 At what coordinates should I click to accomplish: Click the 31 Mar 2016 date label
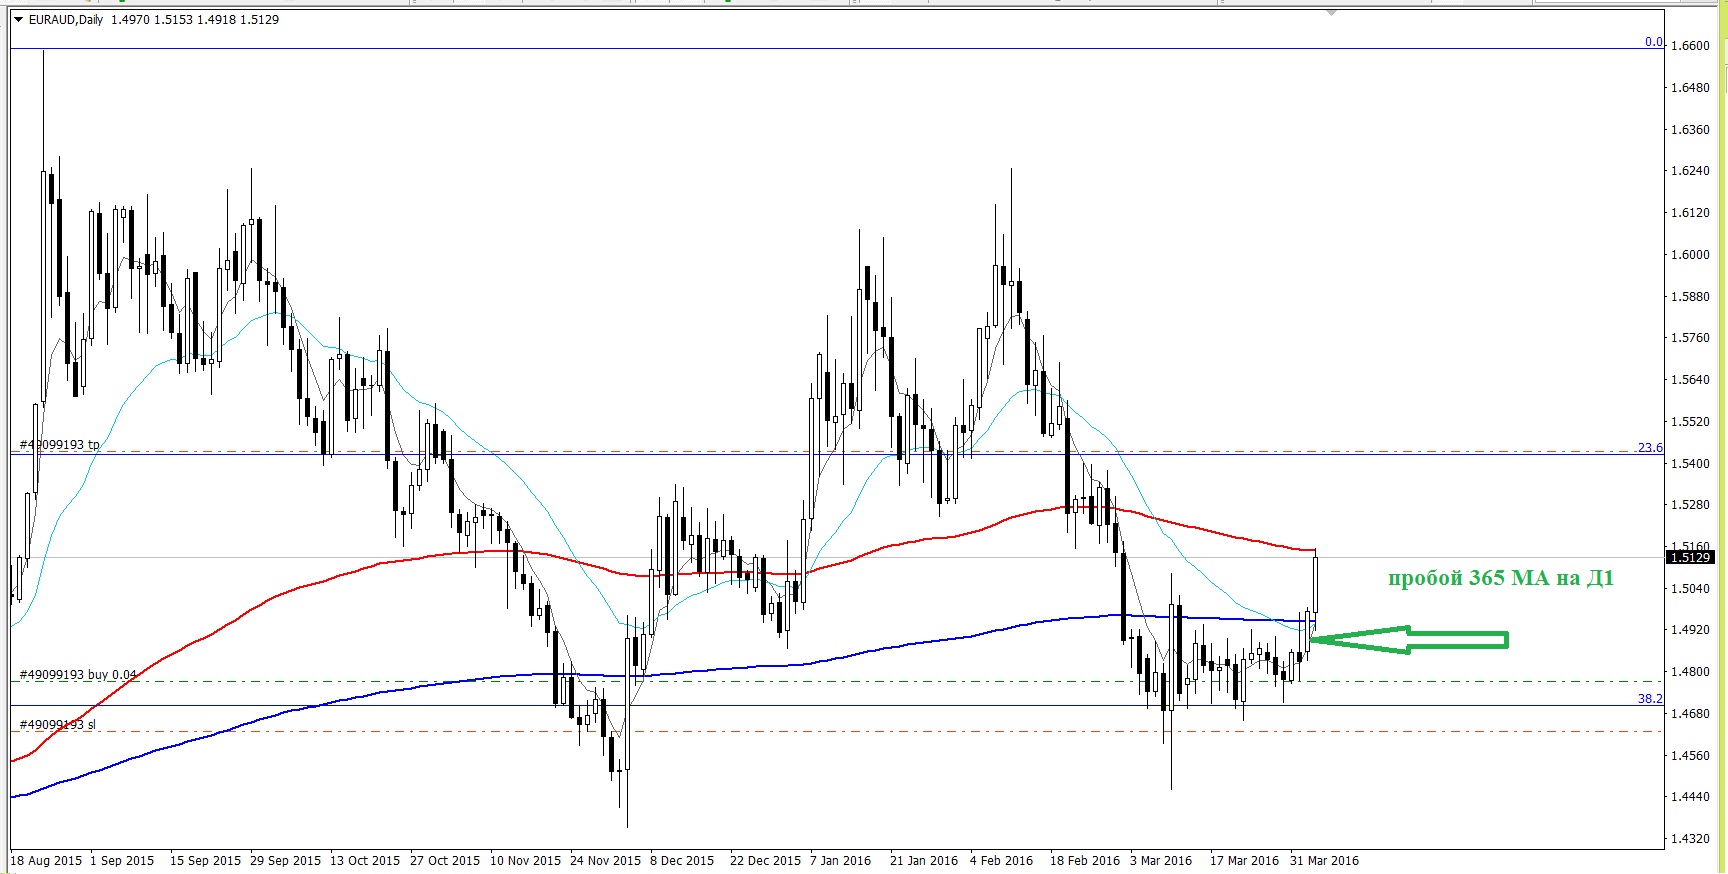click(x=1324, y=860)
